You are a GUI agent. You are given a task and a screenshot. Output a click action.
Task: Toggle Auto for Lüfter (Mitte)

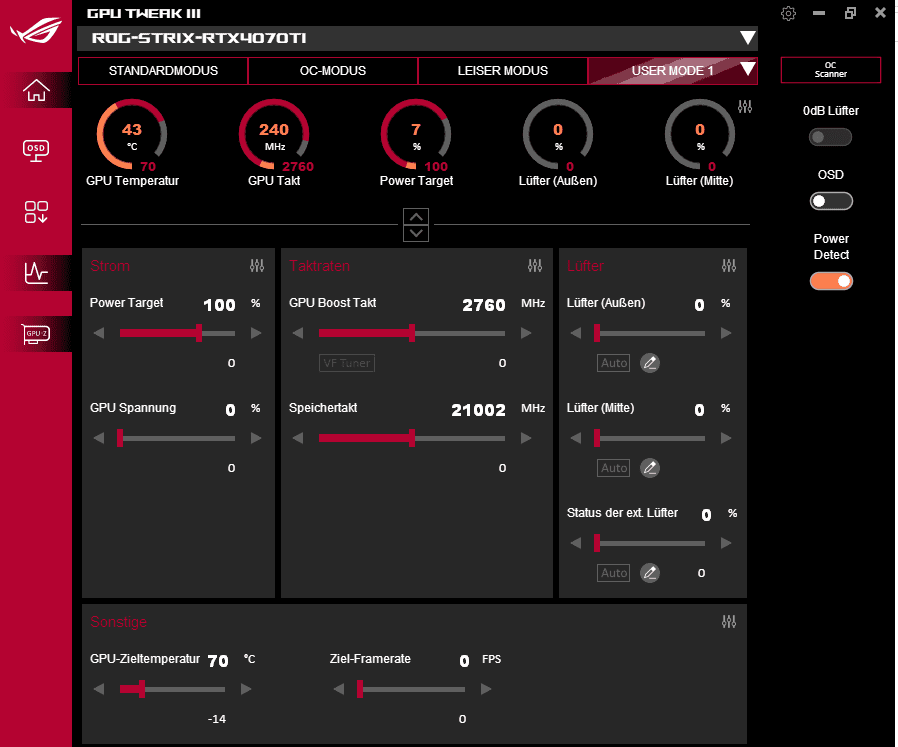(x=613, y=468)
